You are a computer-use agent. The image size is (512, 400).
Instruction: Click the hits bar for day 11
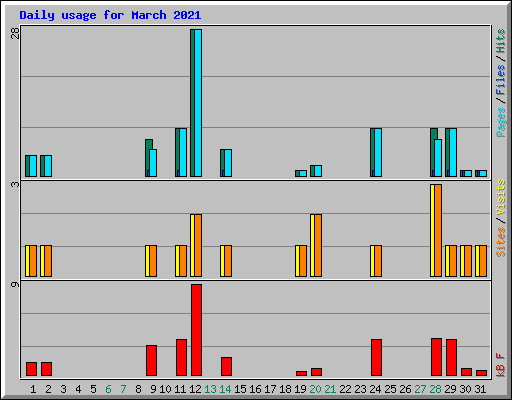pos(177,152)
